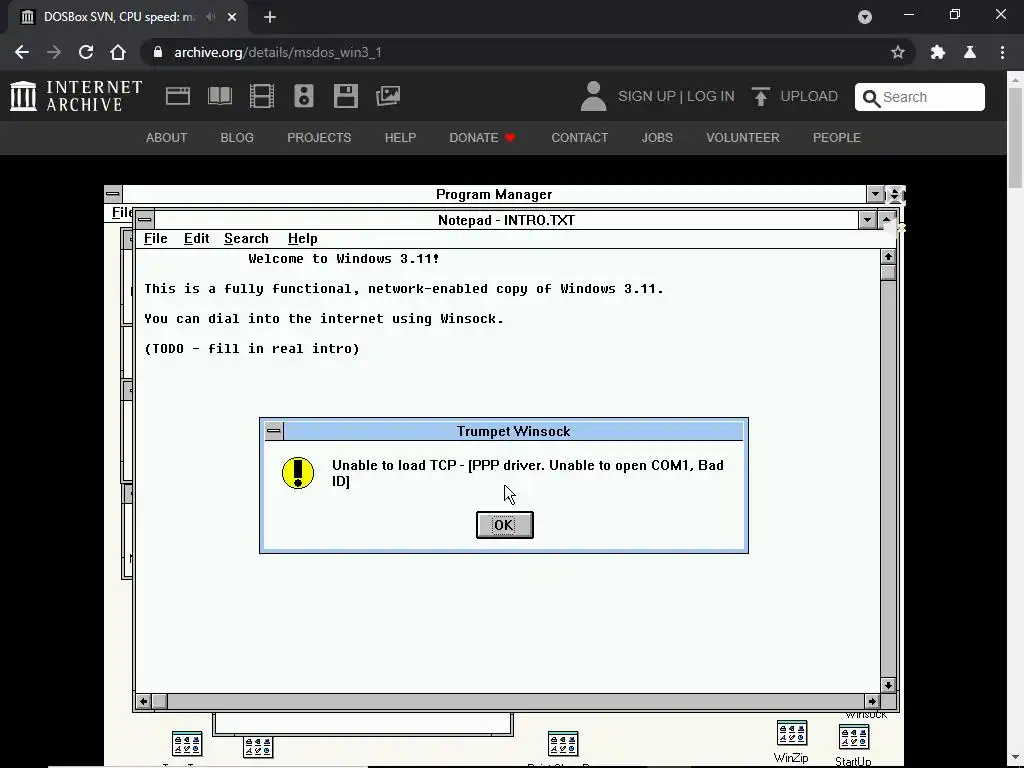
Task: Click the Program Manager title bar
Action: (x=494, y=195)
